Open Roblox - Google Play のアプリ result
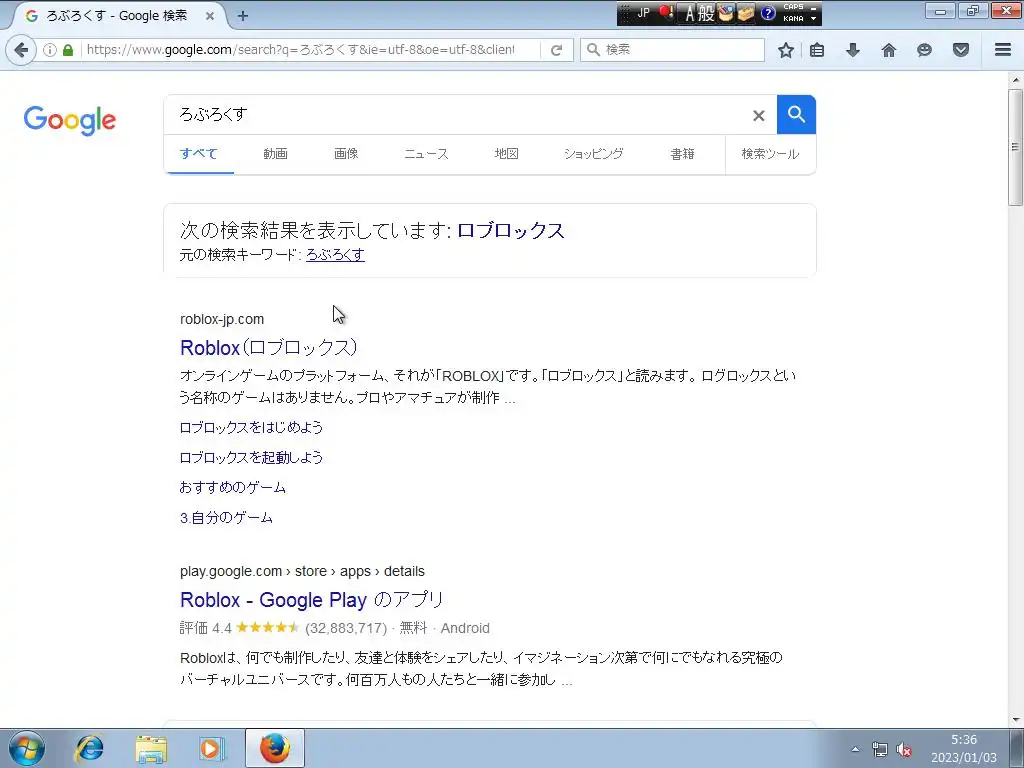The width and height of the screenshot is (1024, 768). [x=312, y=600]
